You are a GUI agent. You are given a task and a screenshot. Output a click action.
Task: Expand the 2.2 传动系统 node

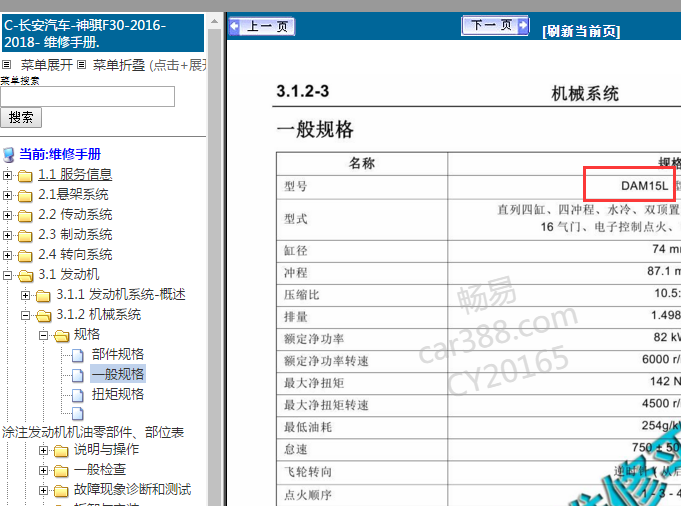coord(7,215)
